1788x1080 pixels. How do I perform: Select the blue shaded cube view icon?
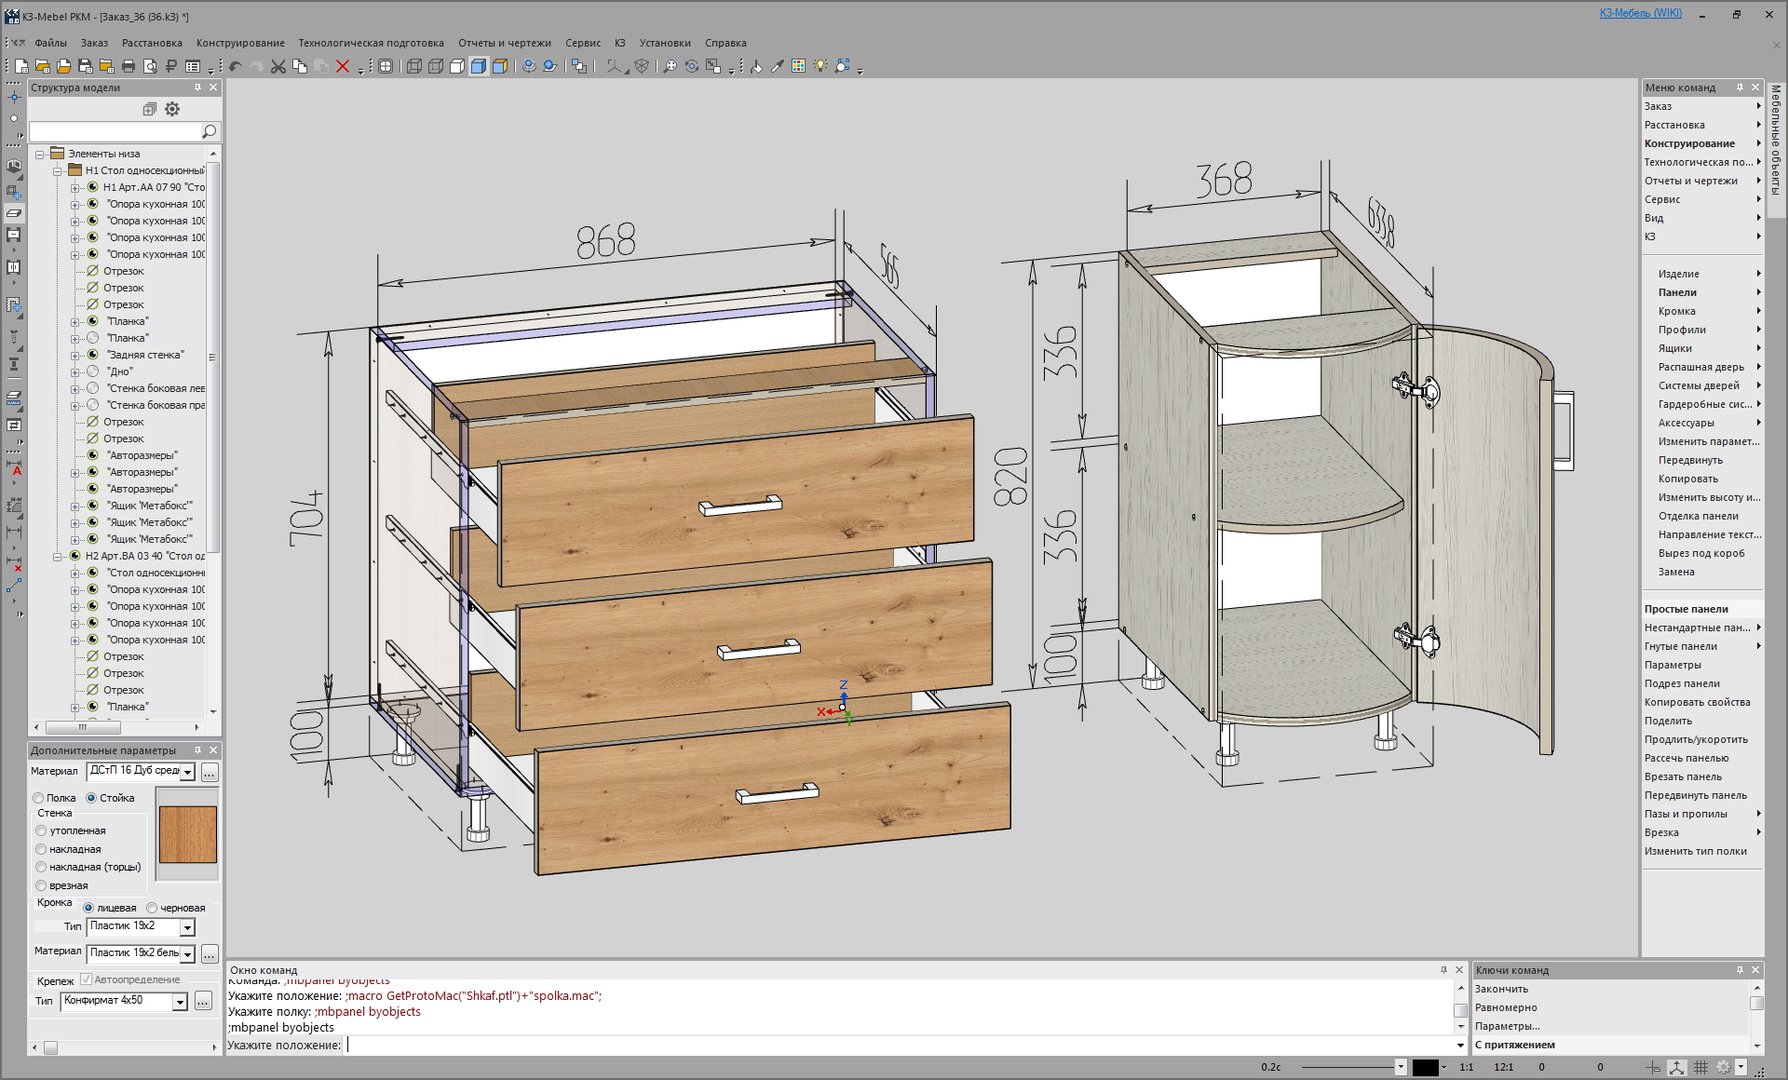(x=478, y=66)
